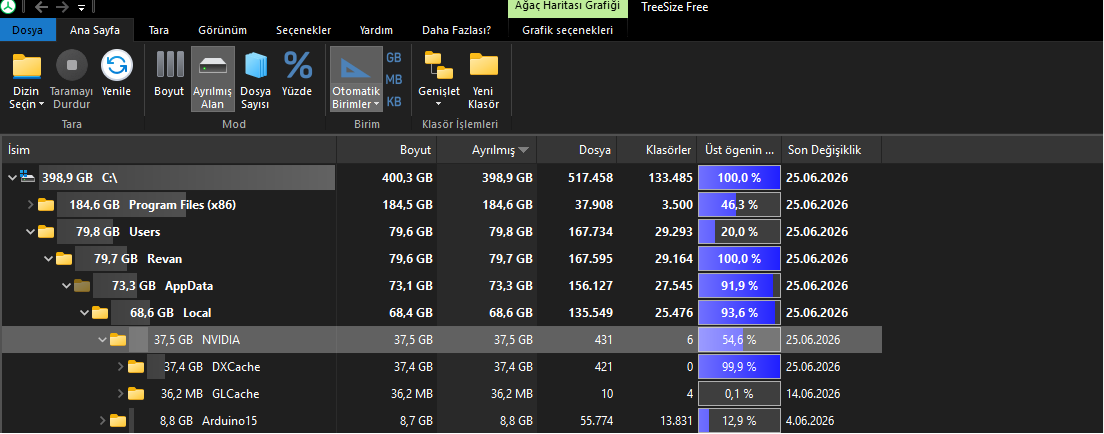The width and height of the screenshot is (1104, 434).
Task: Set units to MB
Action: point(394,80)
